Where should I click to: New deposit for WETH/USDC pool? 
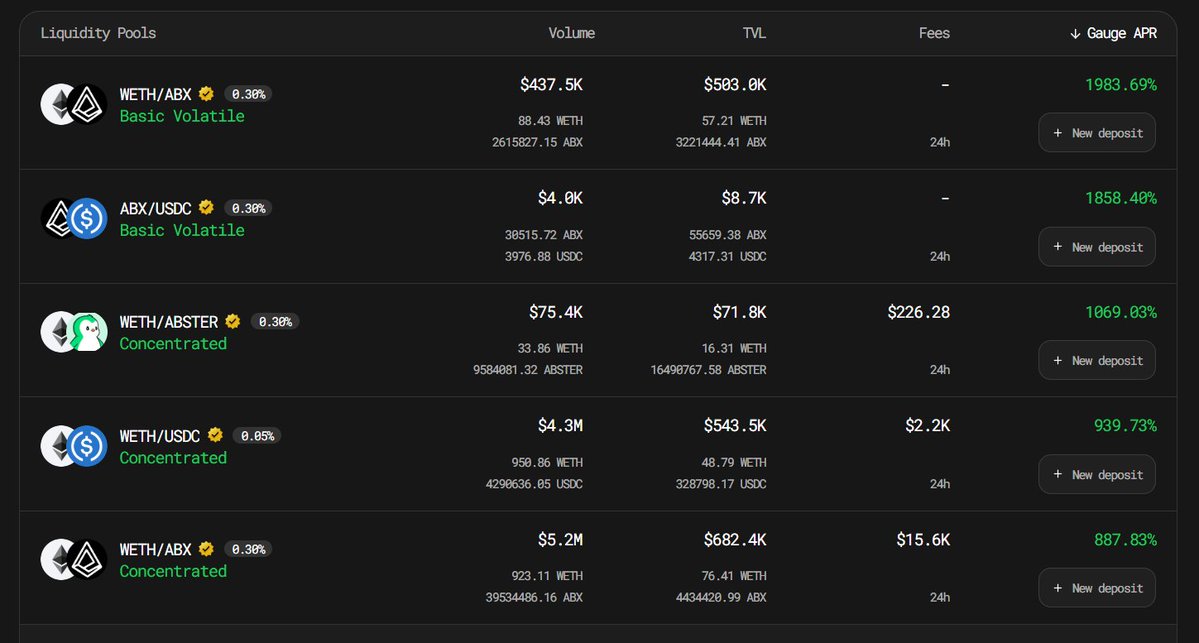[1097, 474]
